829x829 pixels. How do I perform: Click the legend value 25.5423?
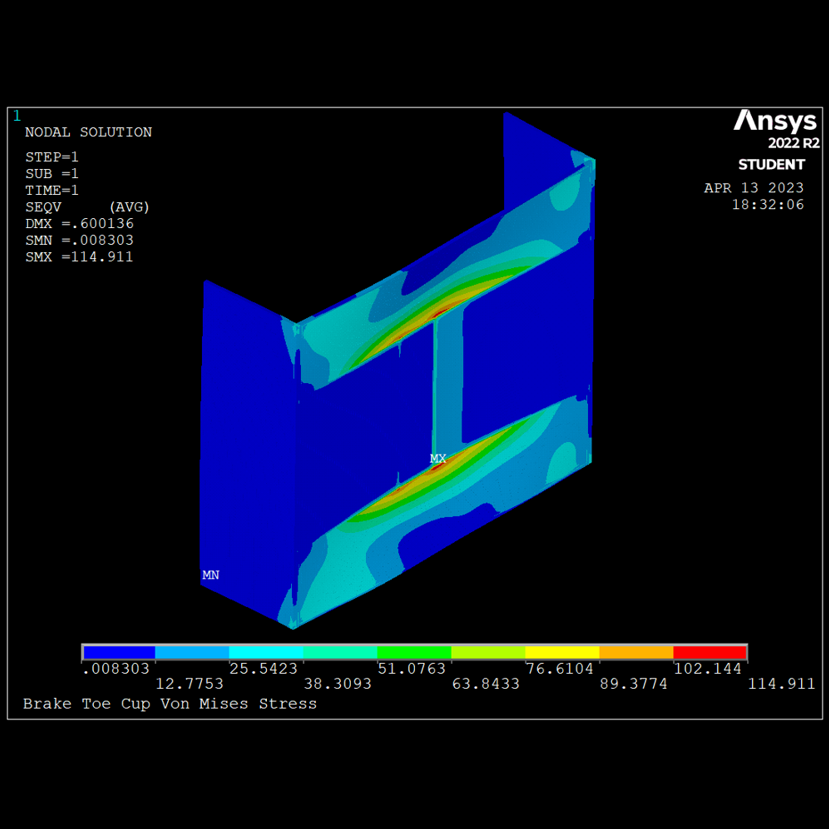(x=263, y=669)
